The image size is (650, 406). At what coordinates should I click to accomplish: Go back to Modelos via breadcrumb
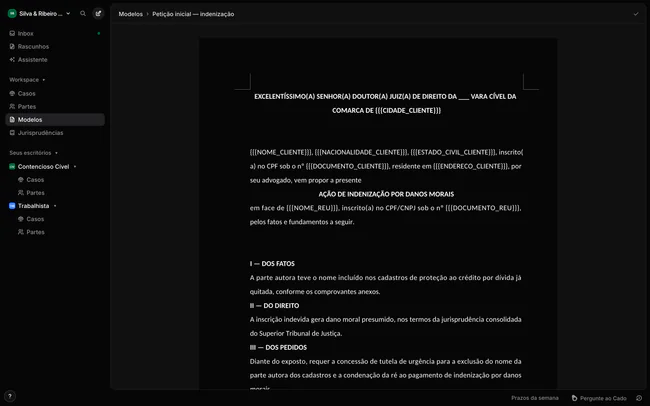click(131, 14)
